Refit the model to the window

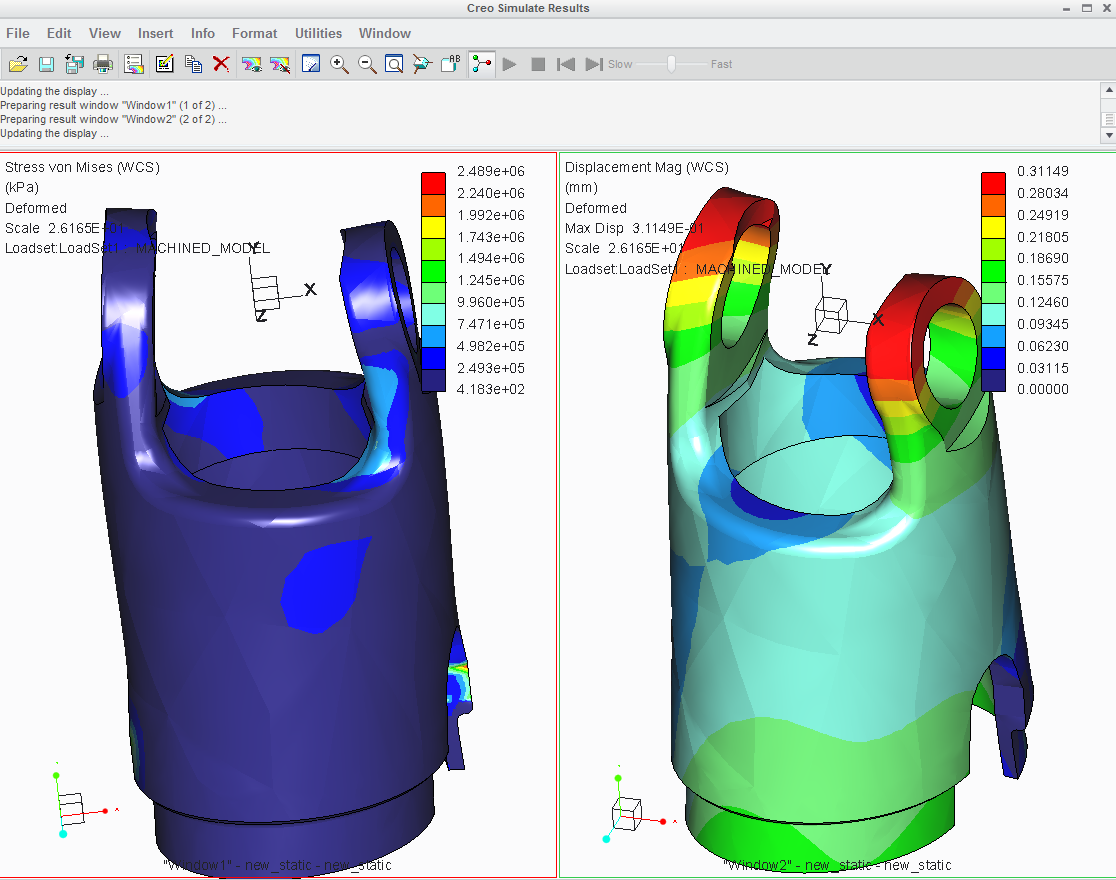click(394, 64)
